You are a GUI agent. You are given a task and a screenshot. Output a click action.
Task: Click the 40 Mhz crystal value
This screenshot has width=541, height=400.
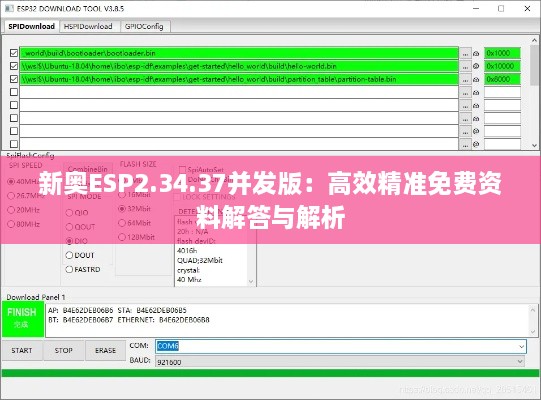click(x=189, y=280)
